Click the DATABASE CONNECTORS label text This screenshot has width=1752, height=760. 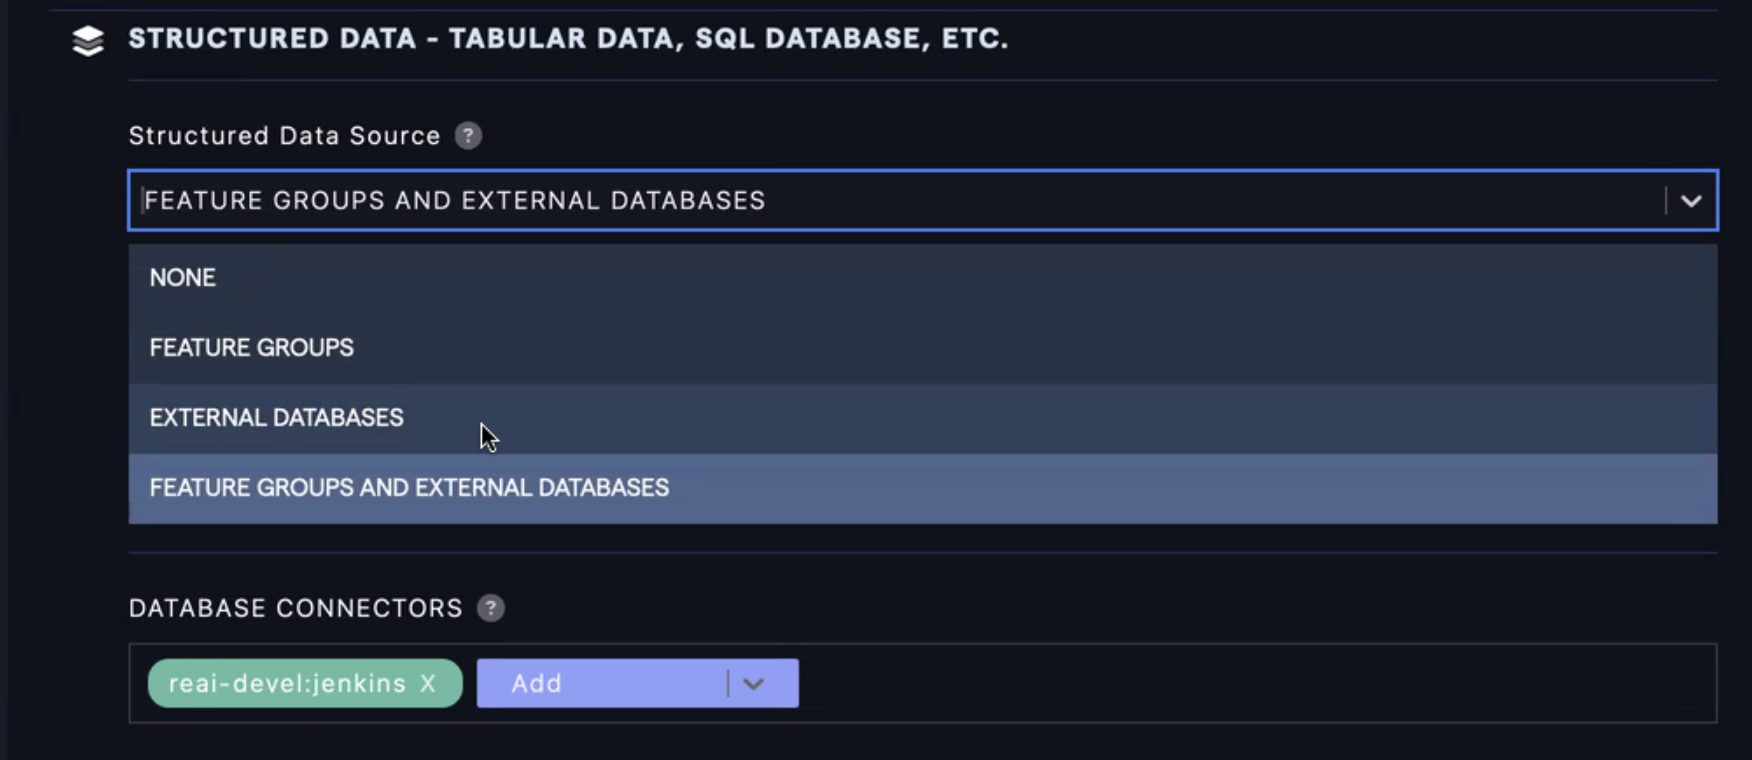[x=296, y=608]
